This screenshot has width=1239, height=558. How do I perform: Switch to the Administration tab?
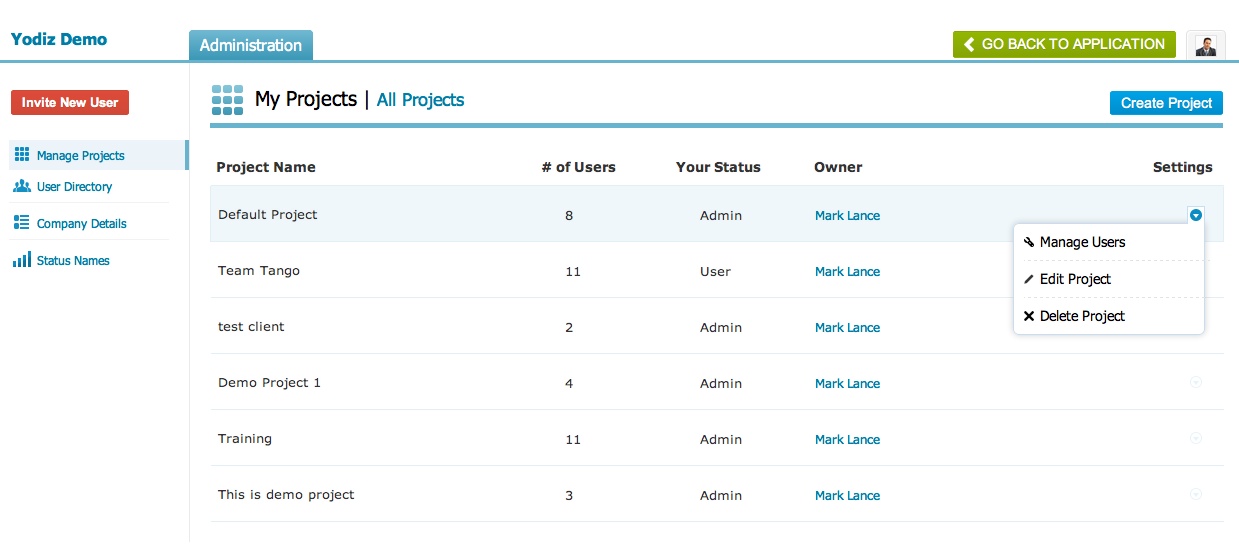point(251,45)
